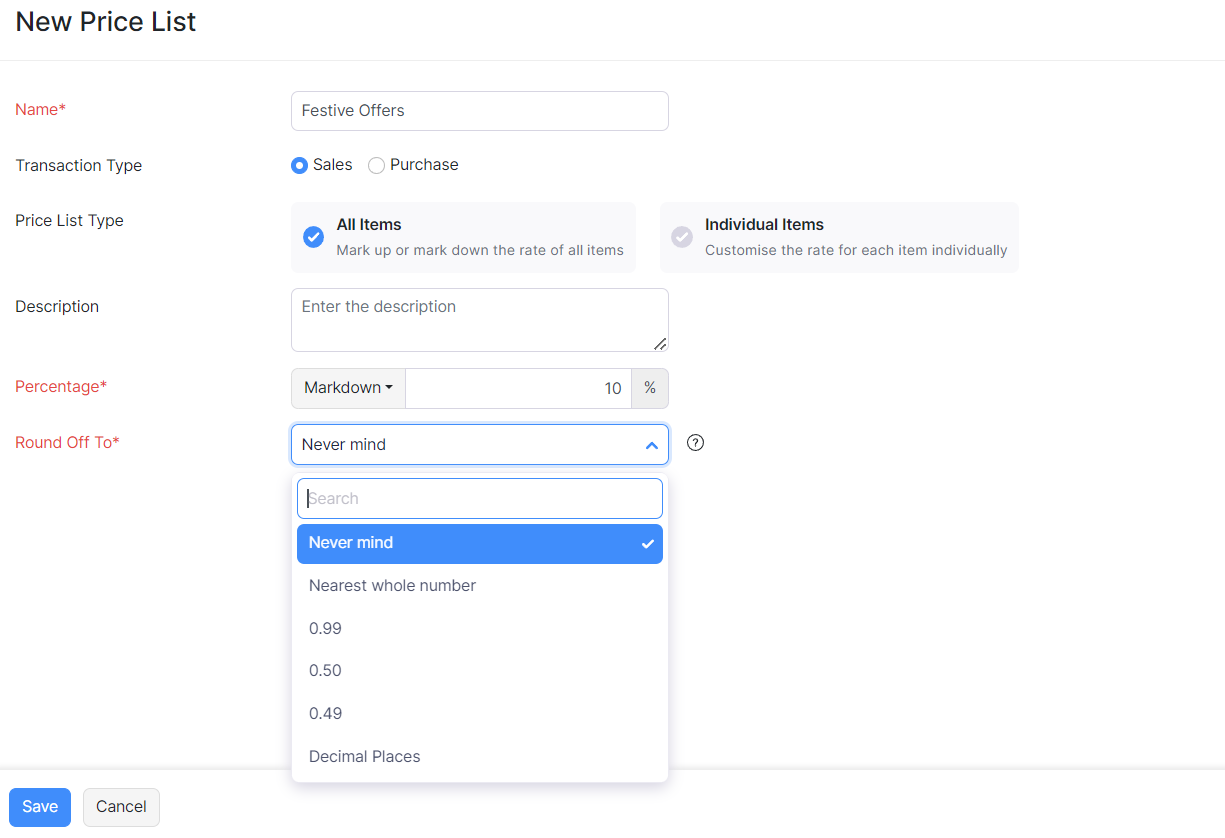Click the All Items checkmark icon
Image resolution: width=1225 pixels, height=838 pixels.
click(x=313, y=237)
